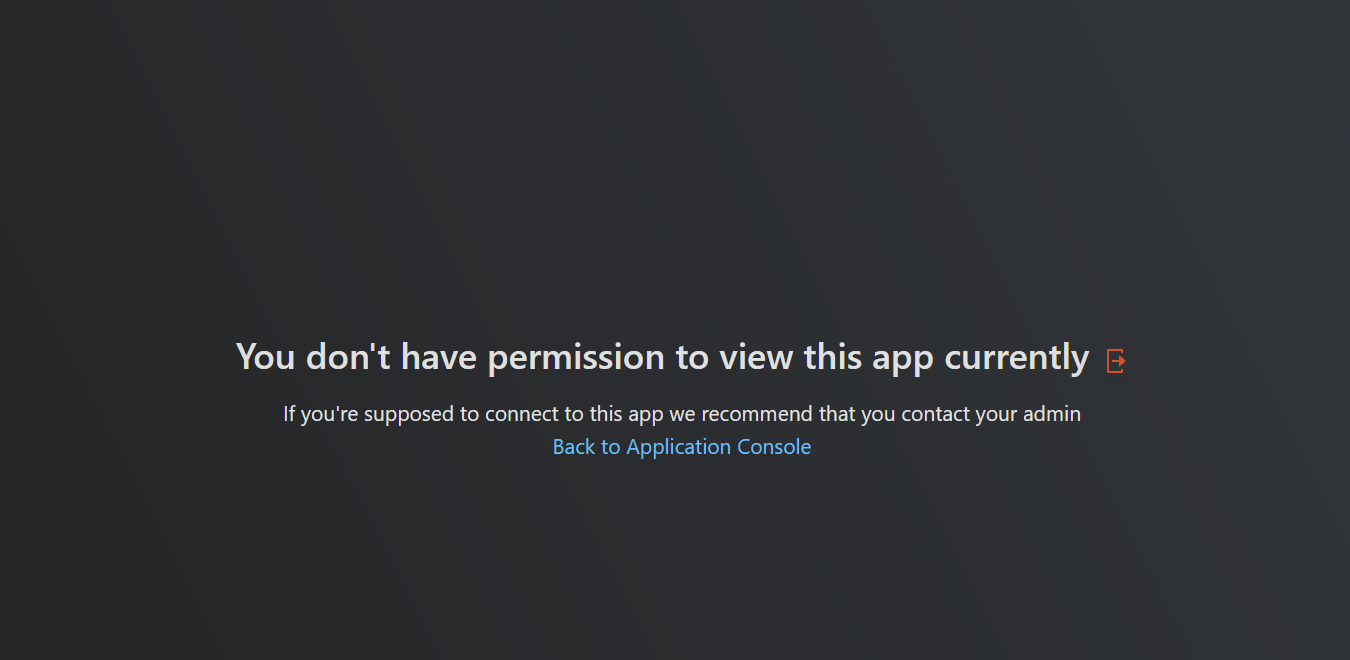
Task: Return to the Application Console
Action: 682,447
